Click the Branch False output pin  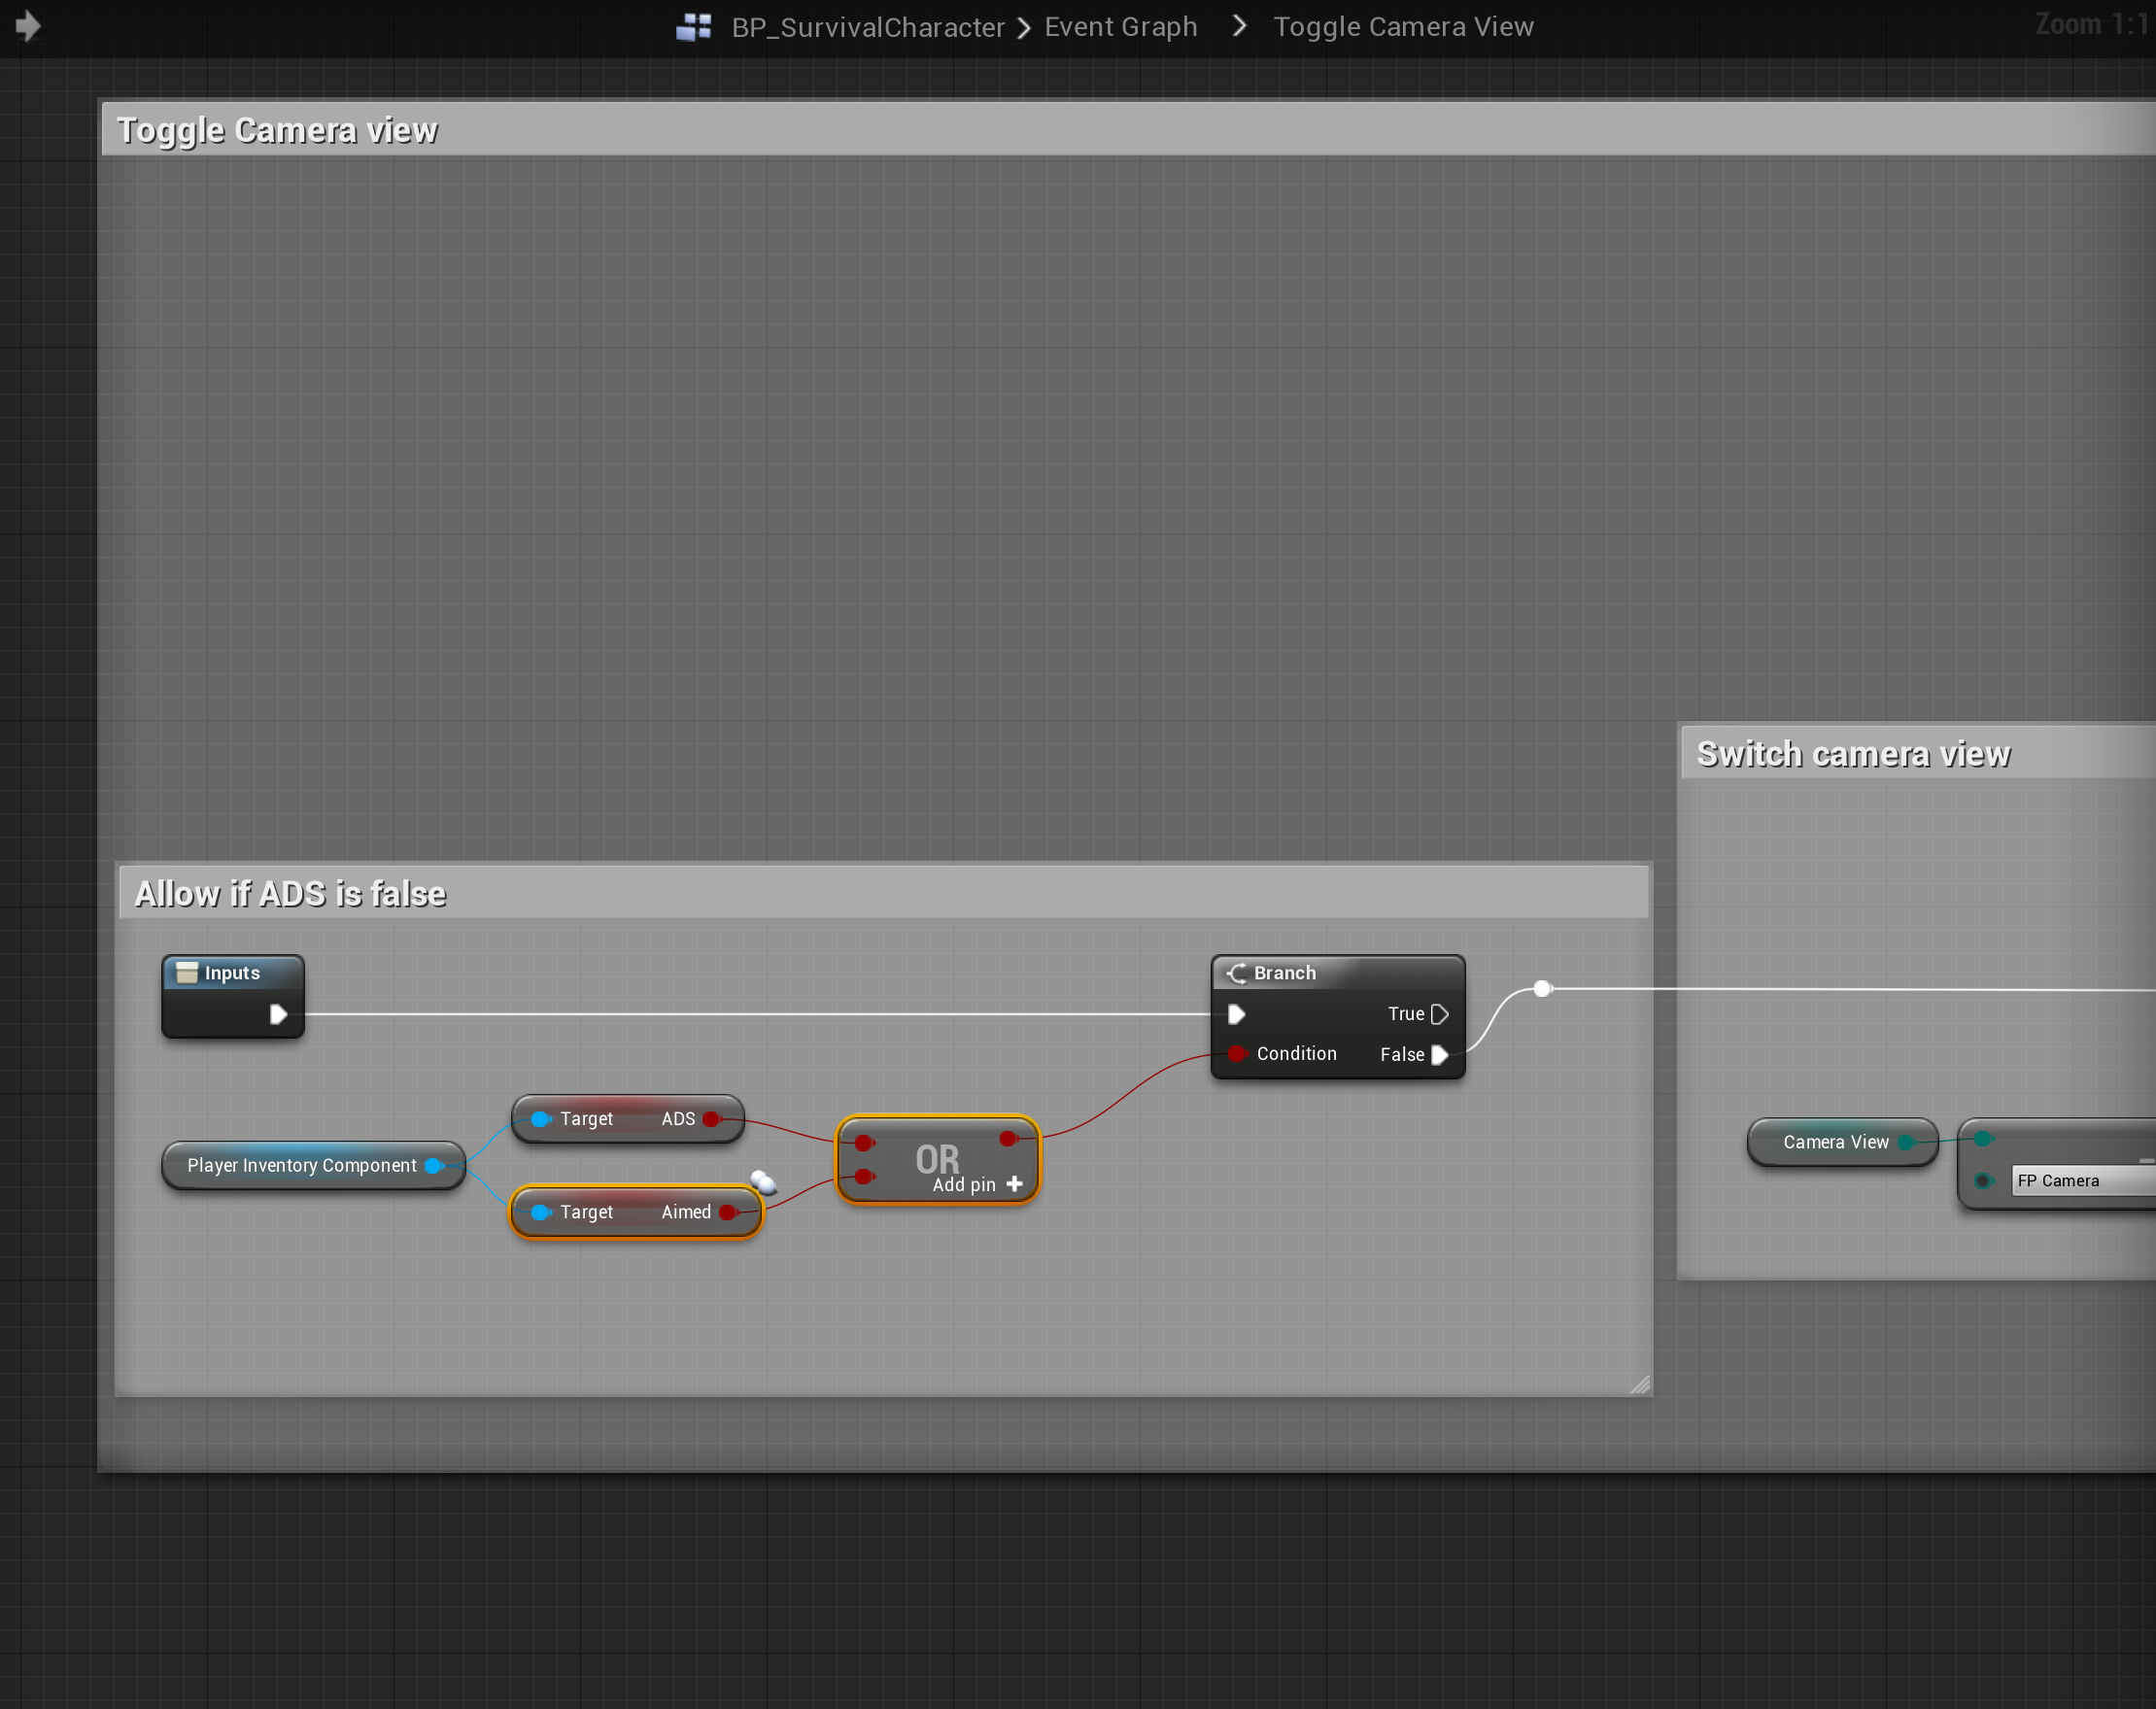click(1439, 1055)
